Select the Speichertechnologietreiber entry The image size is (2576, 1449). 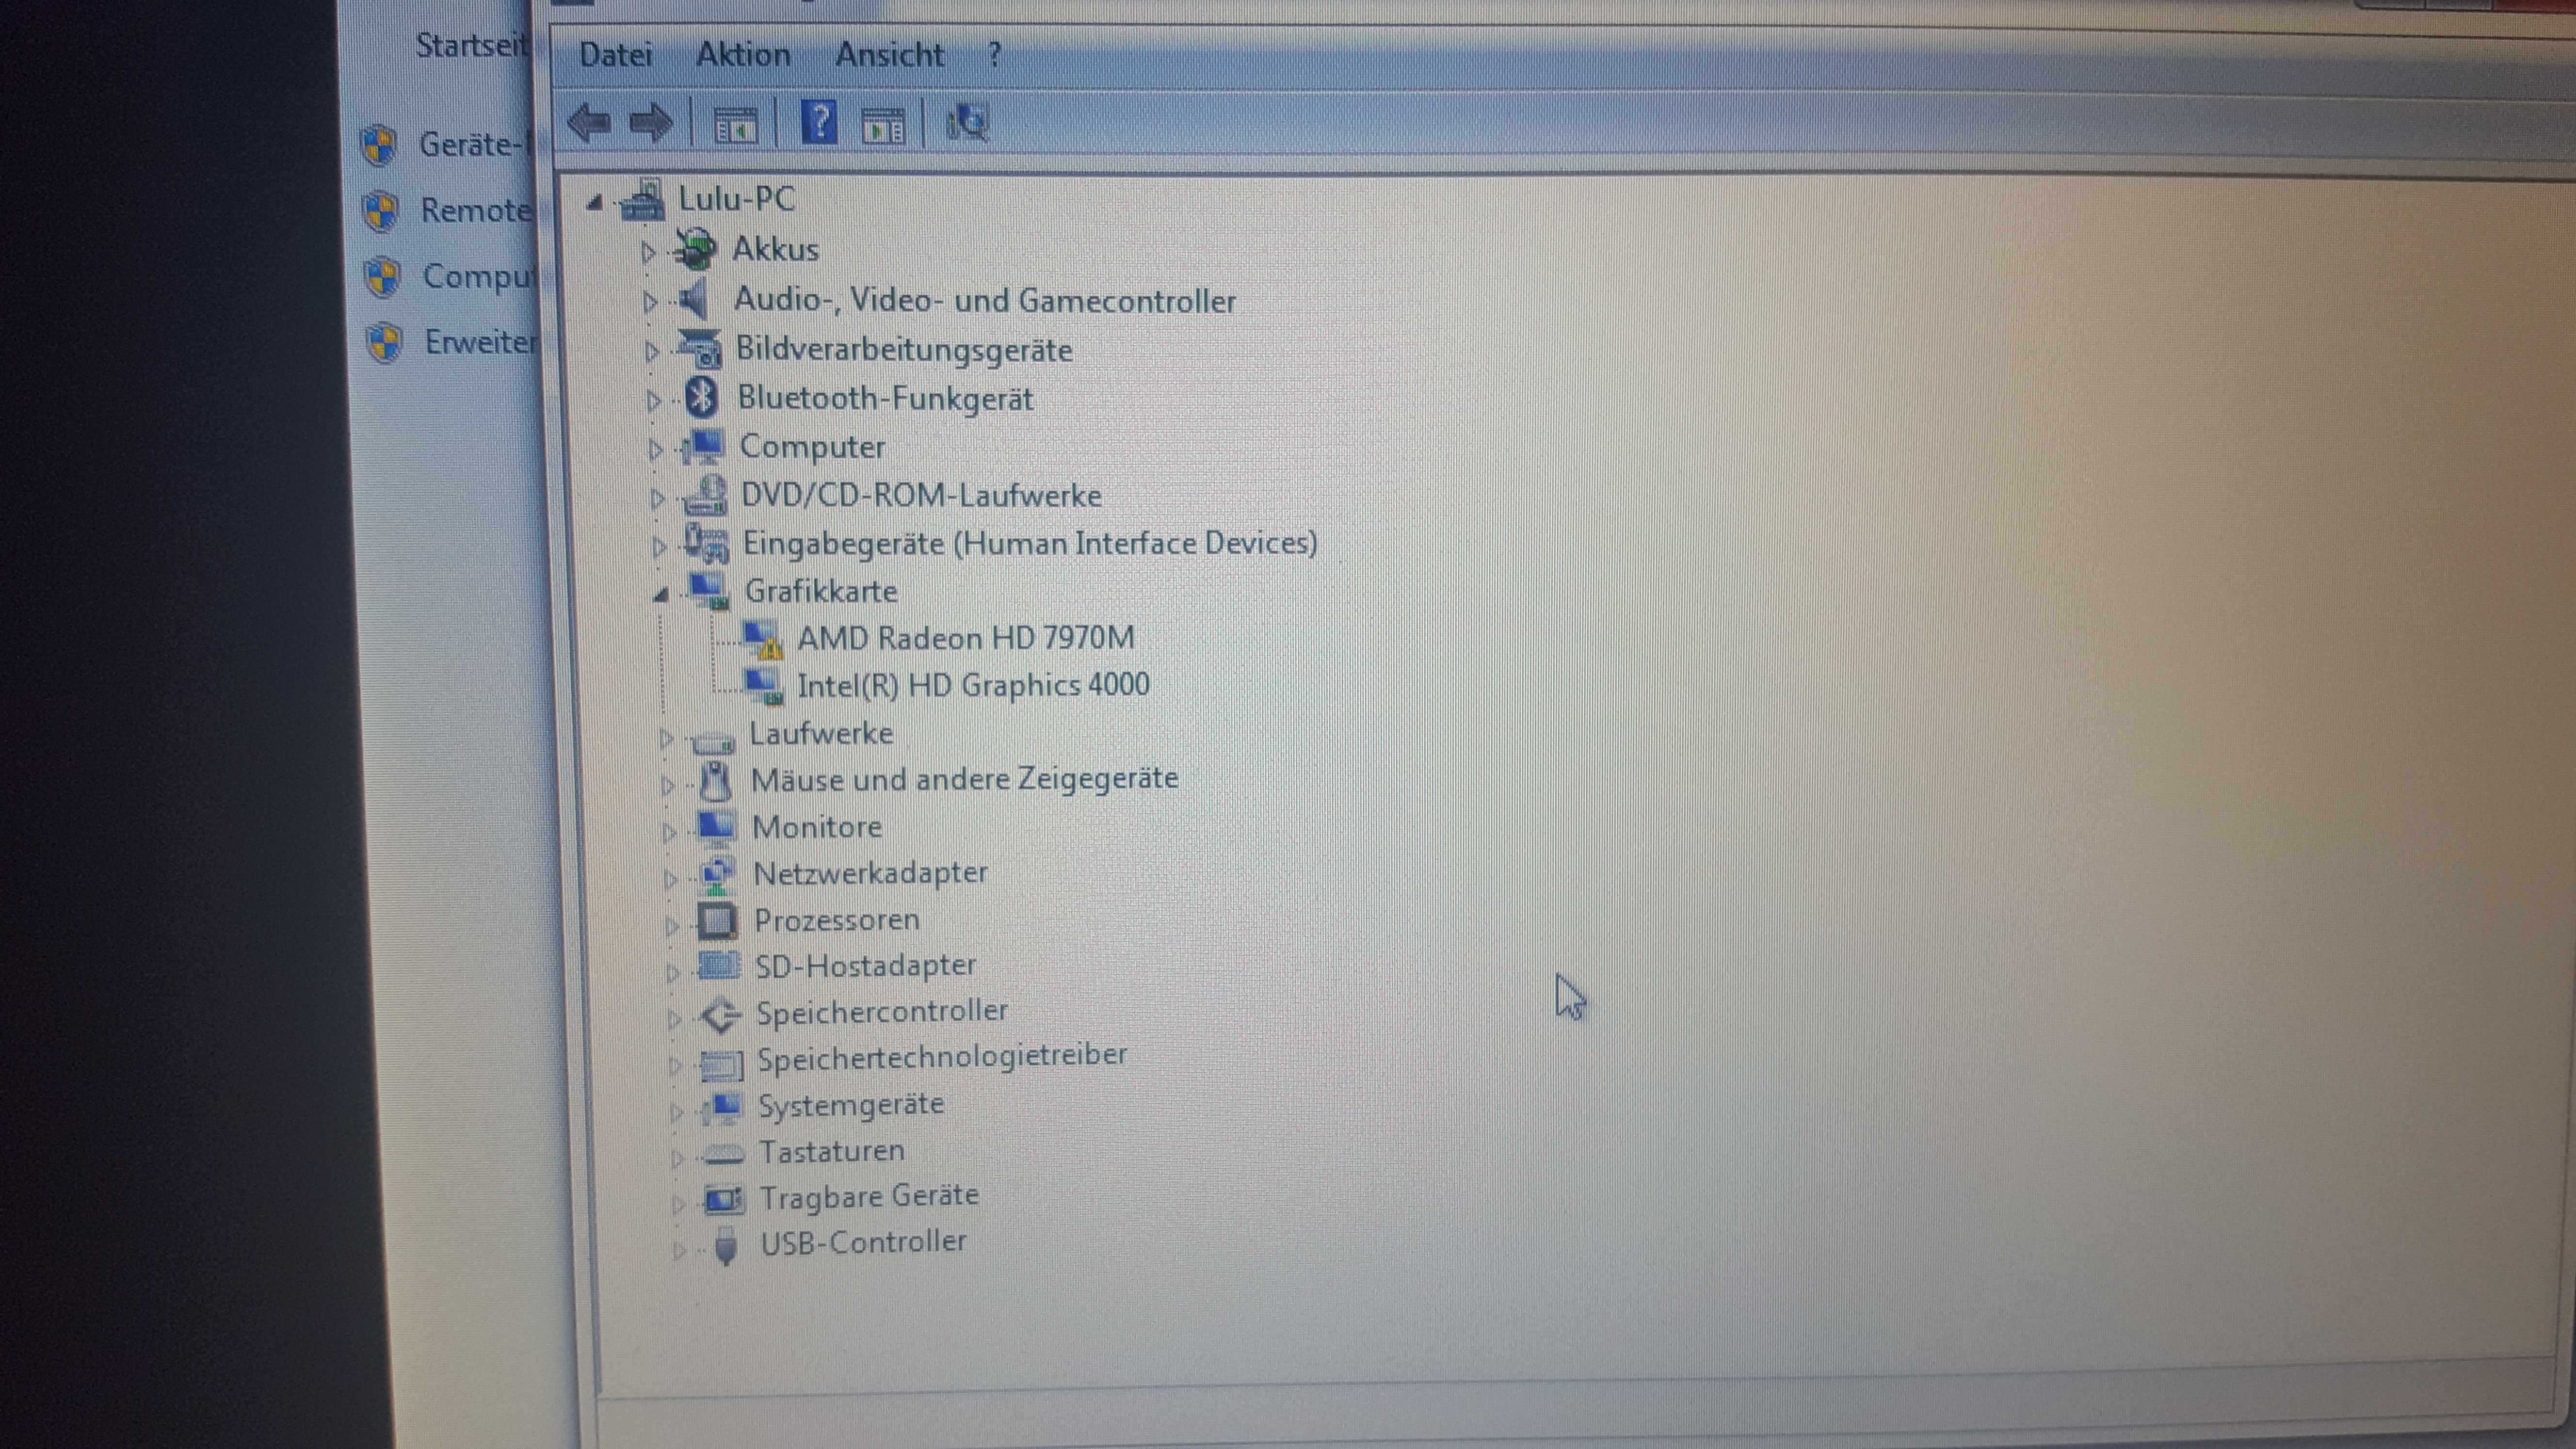click(x=942, y=1057)
